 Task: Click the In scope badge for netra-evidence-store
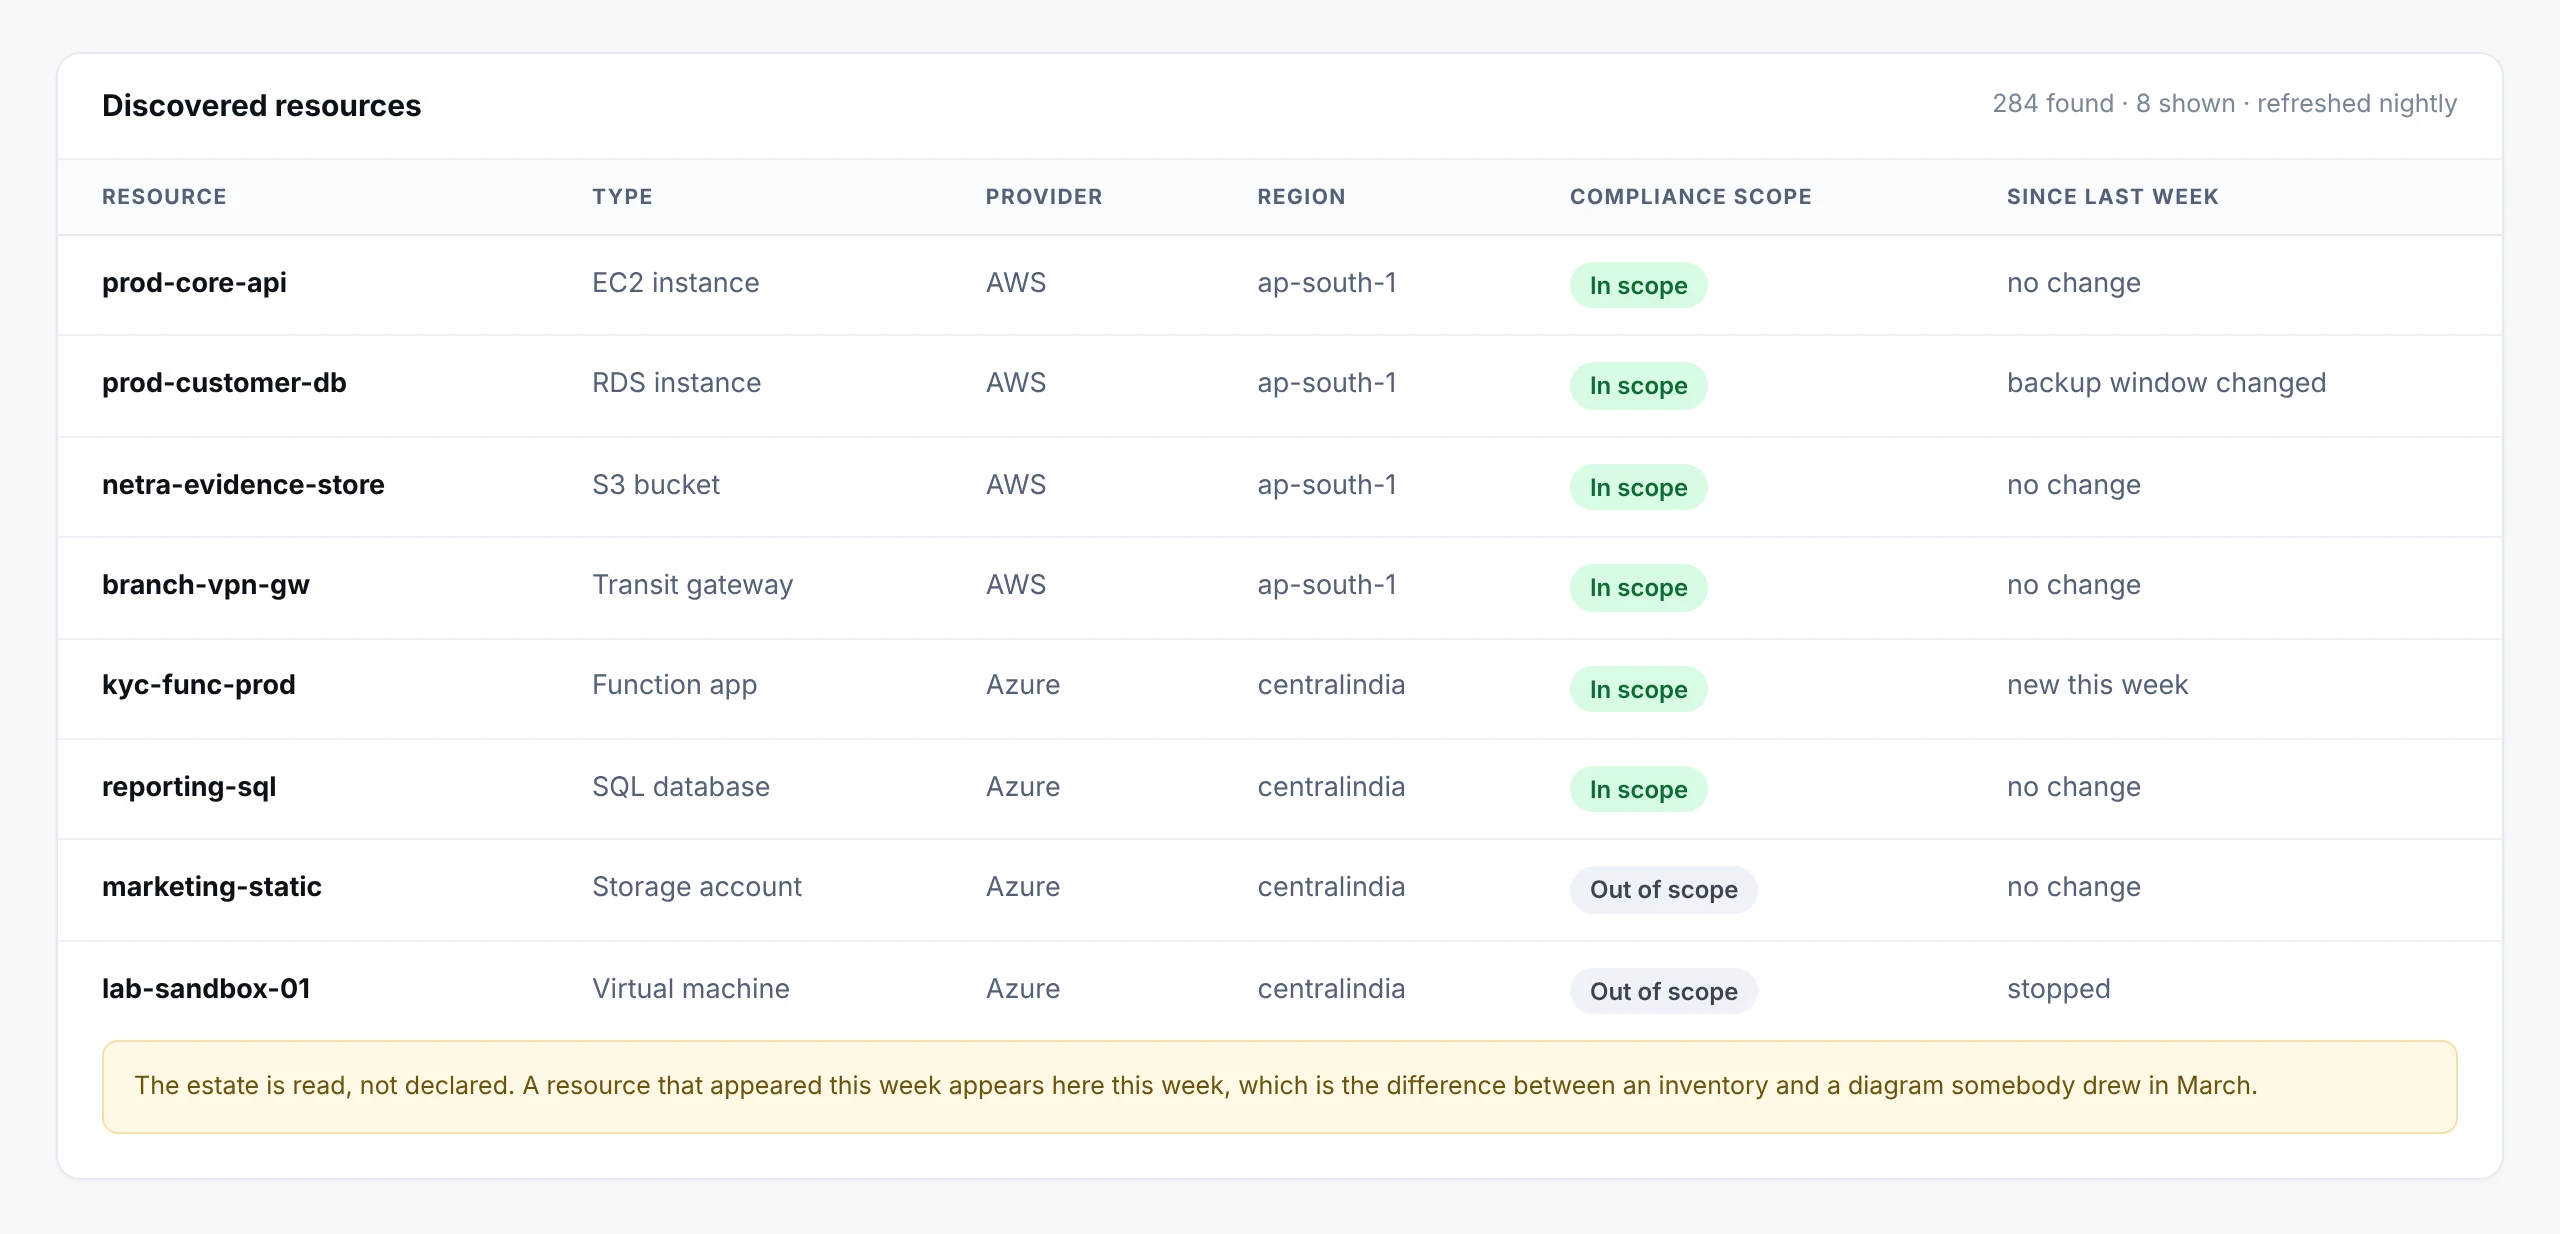(1638, 487)
